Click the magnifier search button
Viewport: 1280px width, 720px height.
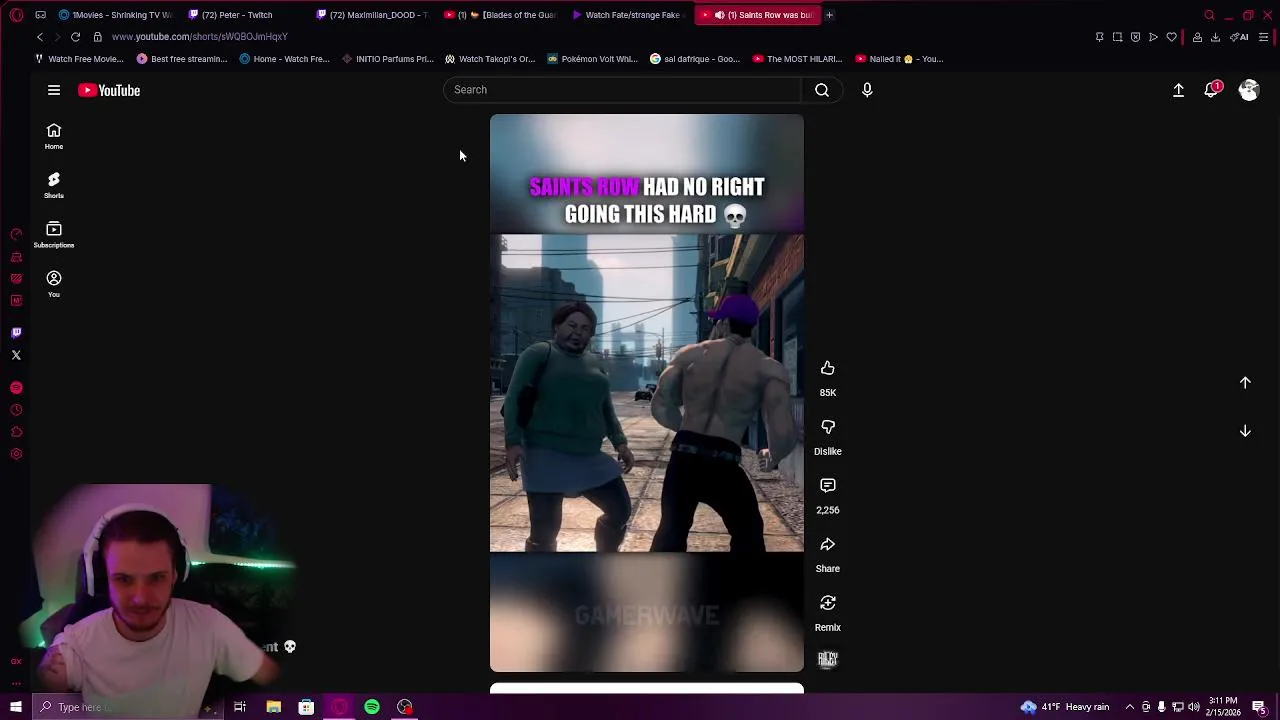[x=822, y=90]
